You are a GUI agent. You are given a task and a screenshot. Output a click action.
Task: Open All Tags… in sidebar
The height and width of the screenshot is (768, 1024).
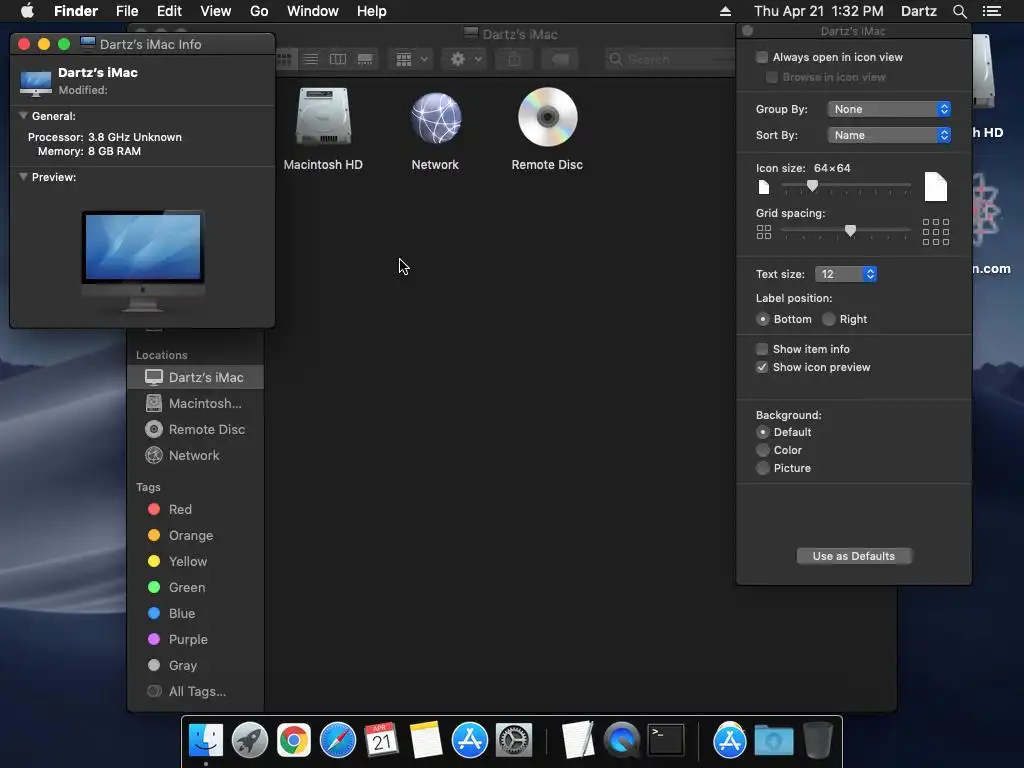click(195, 692)
